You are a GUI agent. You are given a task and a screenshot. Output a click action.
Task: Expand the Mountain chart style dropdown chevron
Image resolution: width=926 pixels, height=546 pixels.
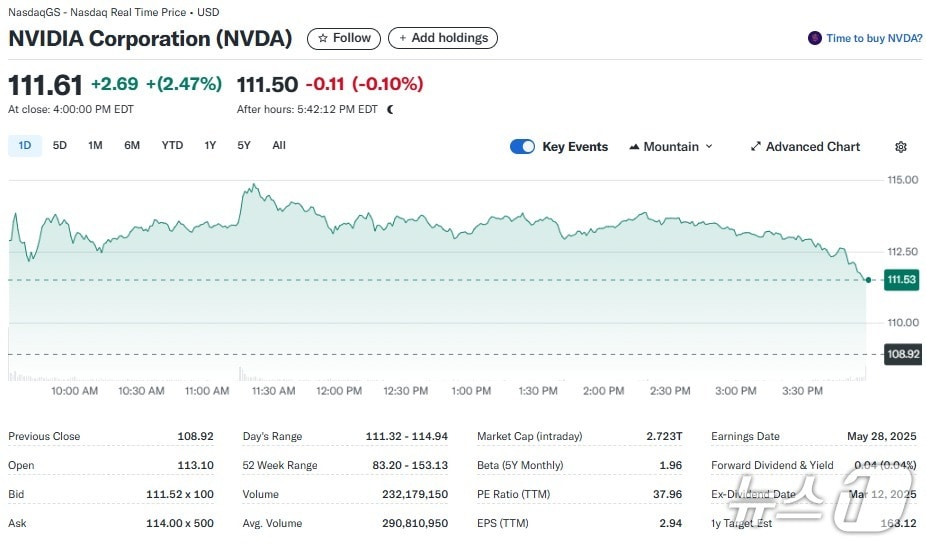click(709, 147)
